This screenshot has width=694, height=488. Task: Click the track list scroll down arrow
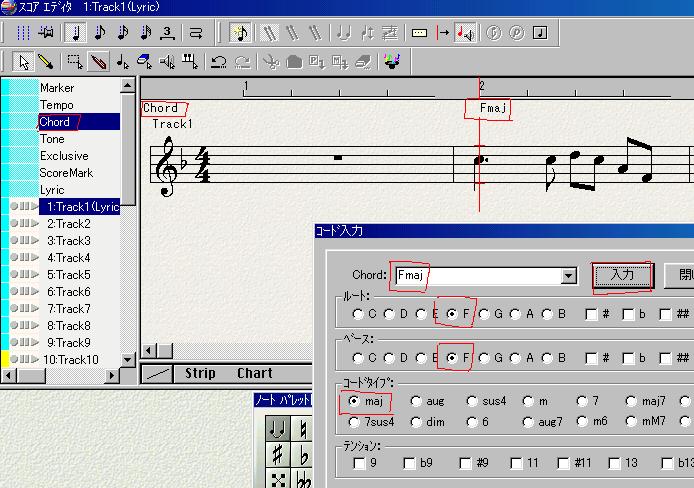click(x=127, y=359)
